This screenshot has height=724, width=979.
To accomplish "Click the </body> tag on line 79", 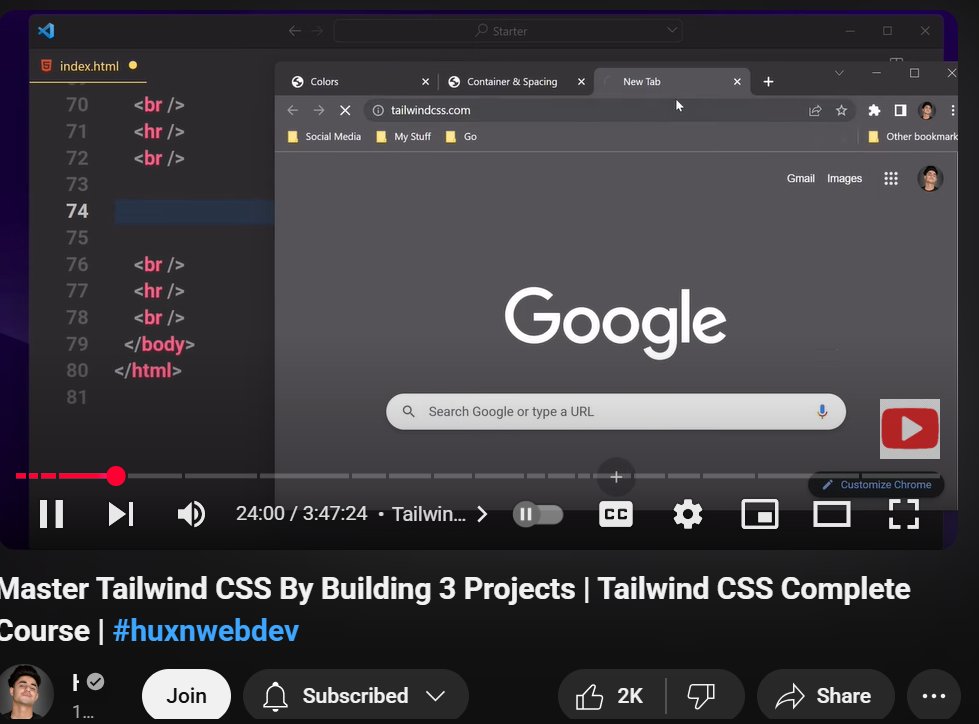I will [159, 345].
